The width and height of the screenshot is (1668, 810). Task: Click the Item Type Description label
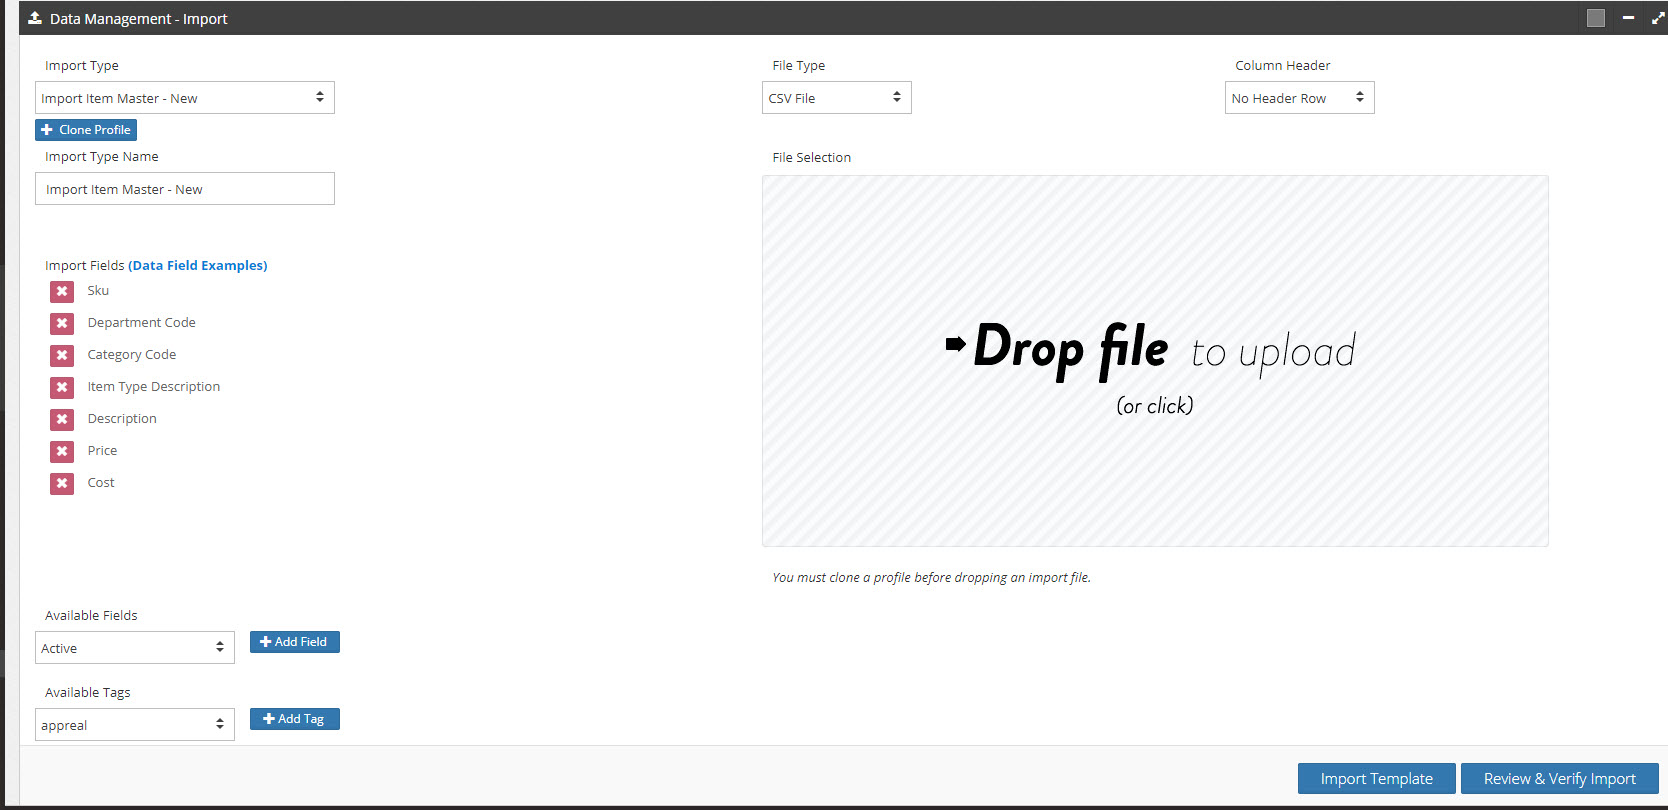pyautogui.click(x=154, y=387)
